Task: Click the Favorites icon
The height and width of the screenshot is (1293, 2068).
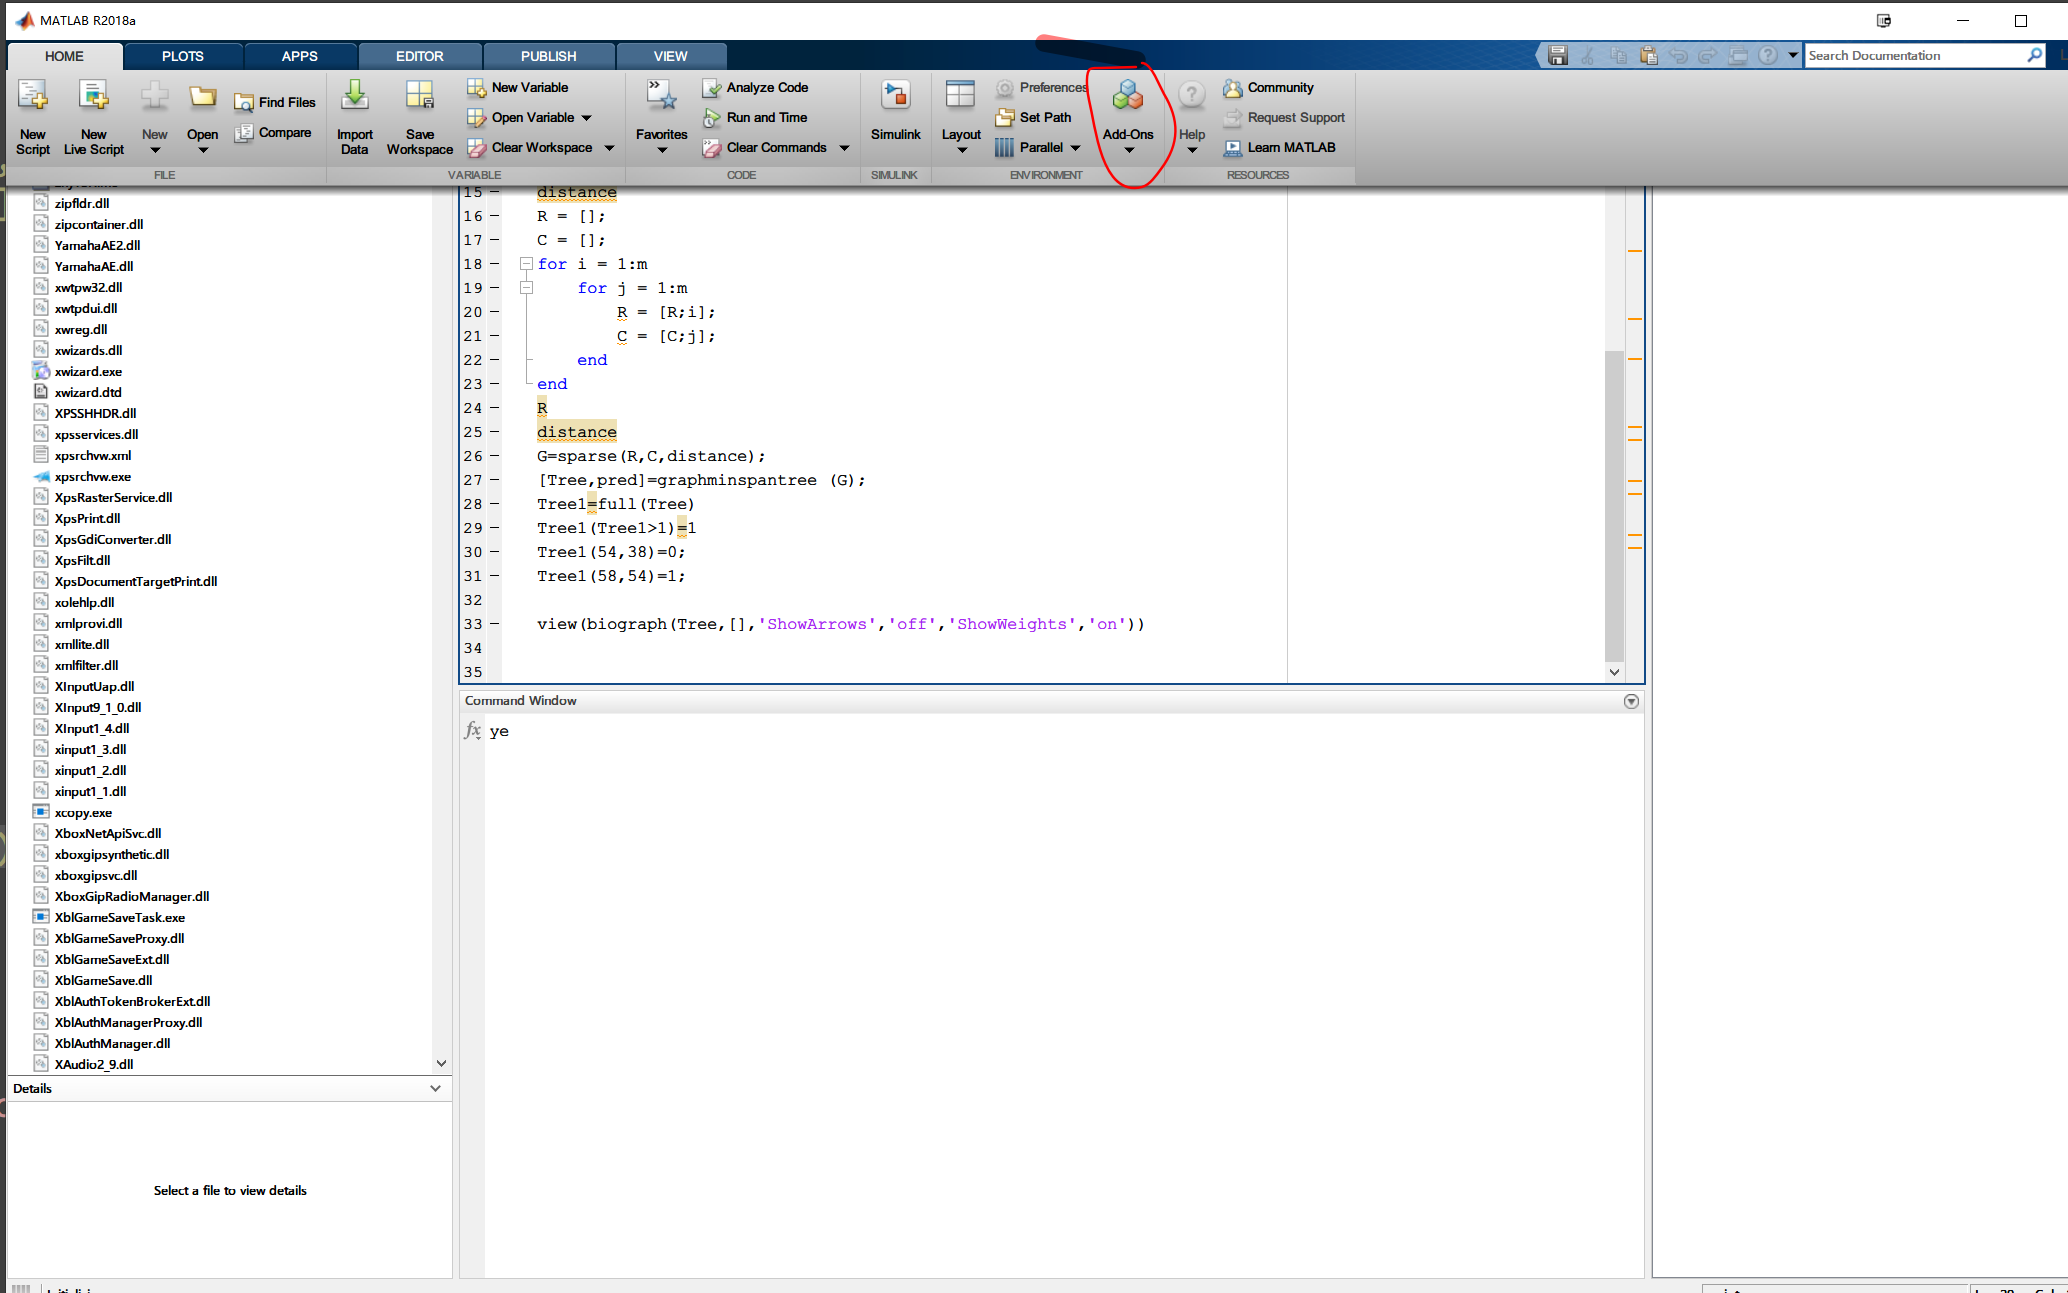Action: 661,97
